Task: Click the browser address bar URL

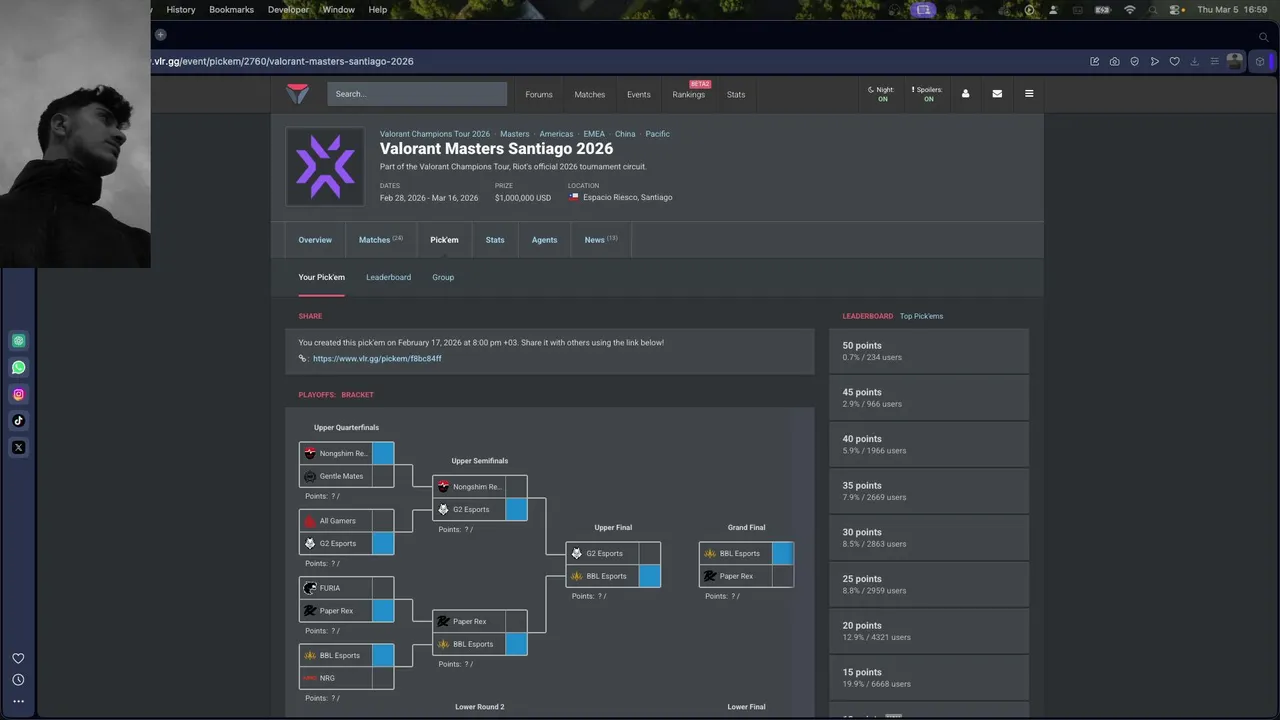Action: (x=283, y=61)
